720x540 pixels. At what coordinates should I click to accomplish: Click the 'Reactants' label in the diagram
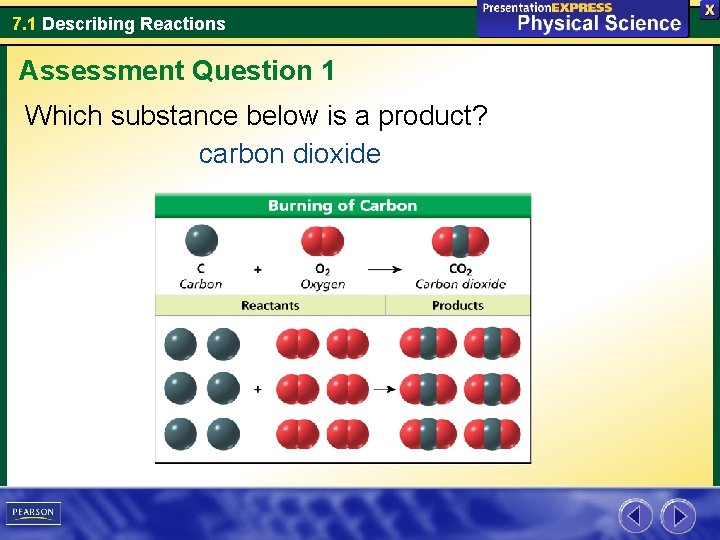[x=270, y=305]
